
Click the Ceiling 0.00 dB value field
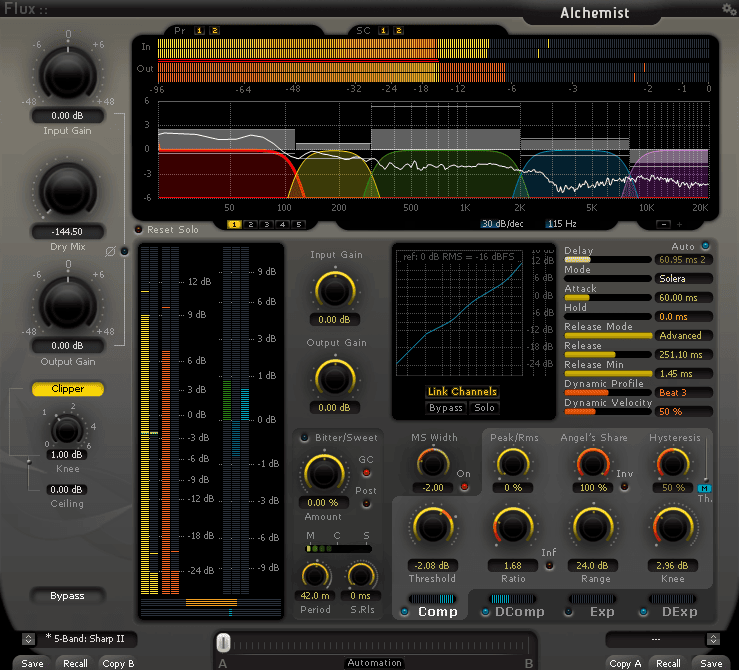pyautogui.click(x=66, y=490)
